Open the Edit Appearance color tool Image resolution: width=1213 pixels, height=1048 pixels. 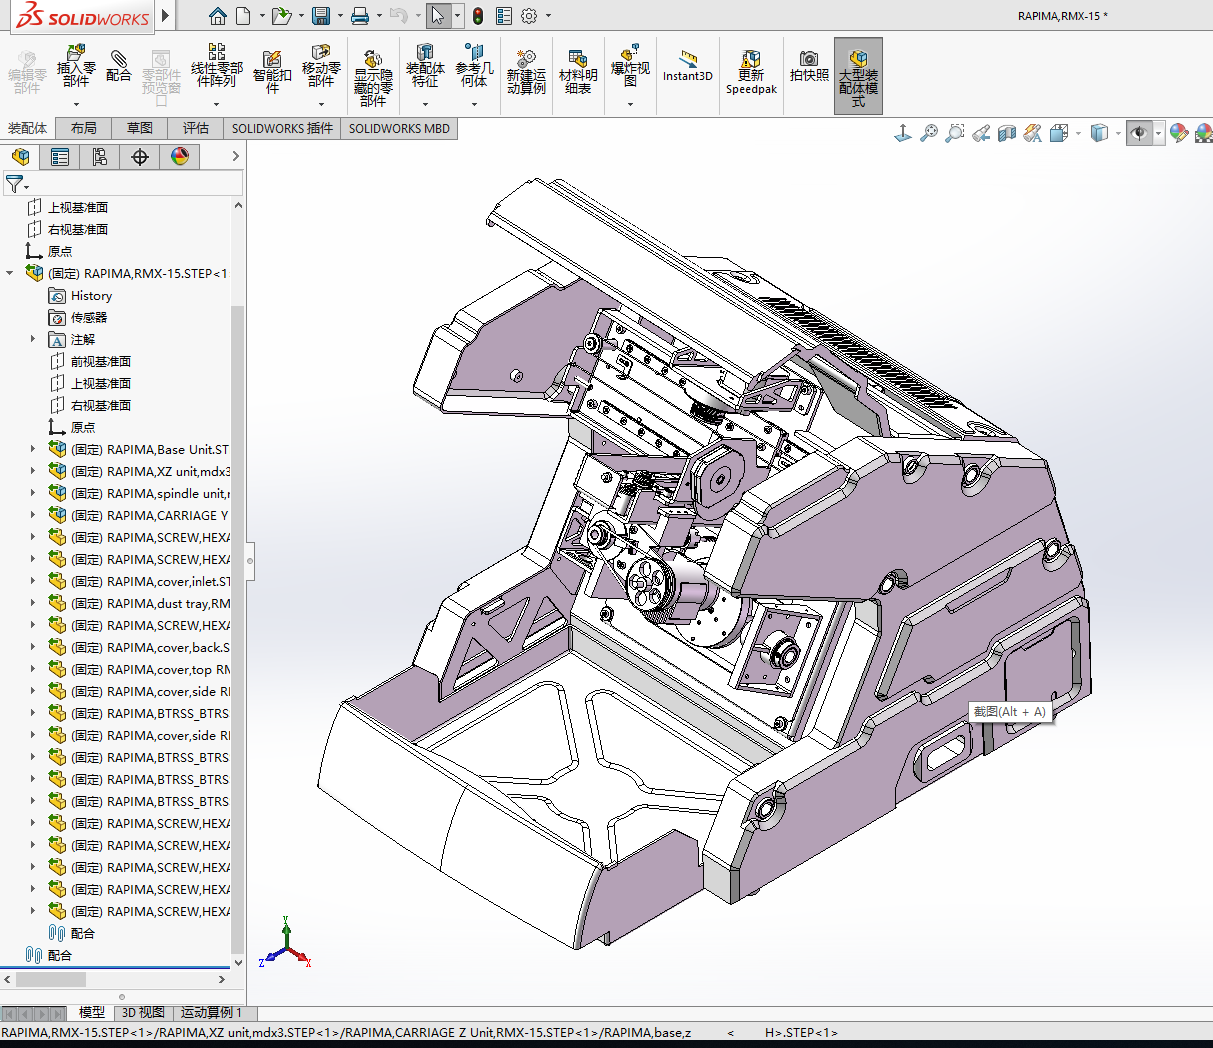pyautogui.click(x=1178, y=132)
